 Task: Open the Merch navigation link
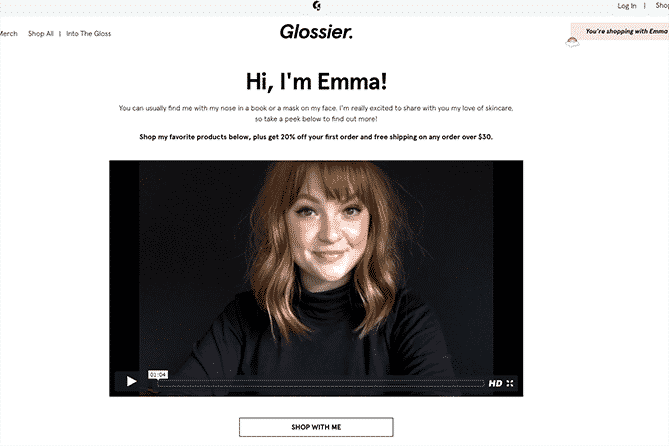(9, 34)
